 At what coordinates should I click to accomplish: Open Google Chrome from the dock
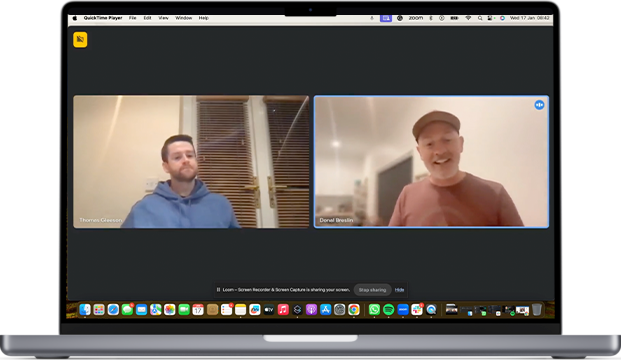354,310
